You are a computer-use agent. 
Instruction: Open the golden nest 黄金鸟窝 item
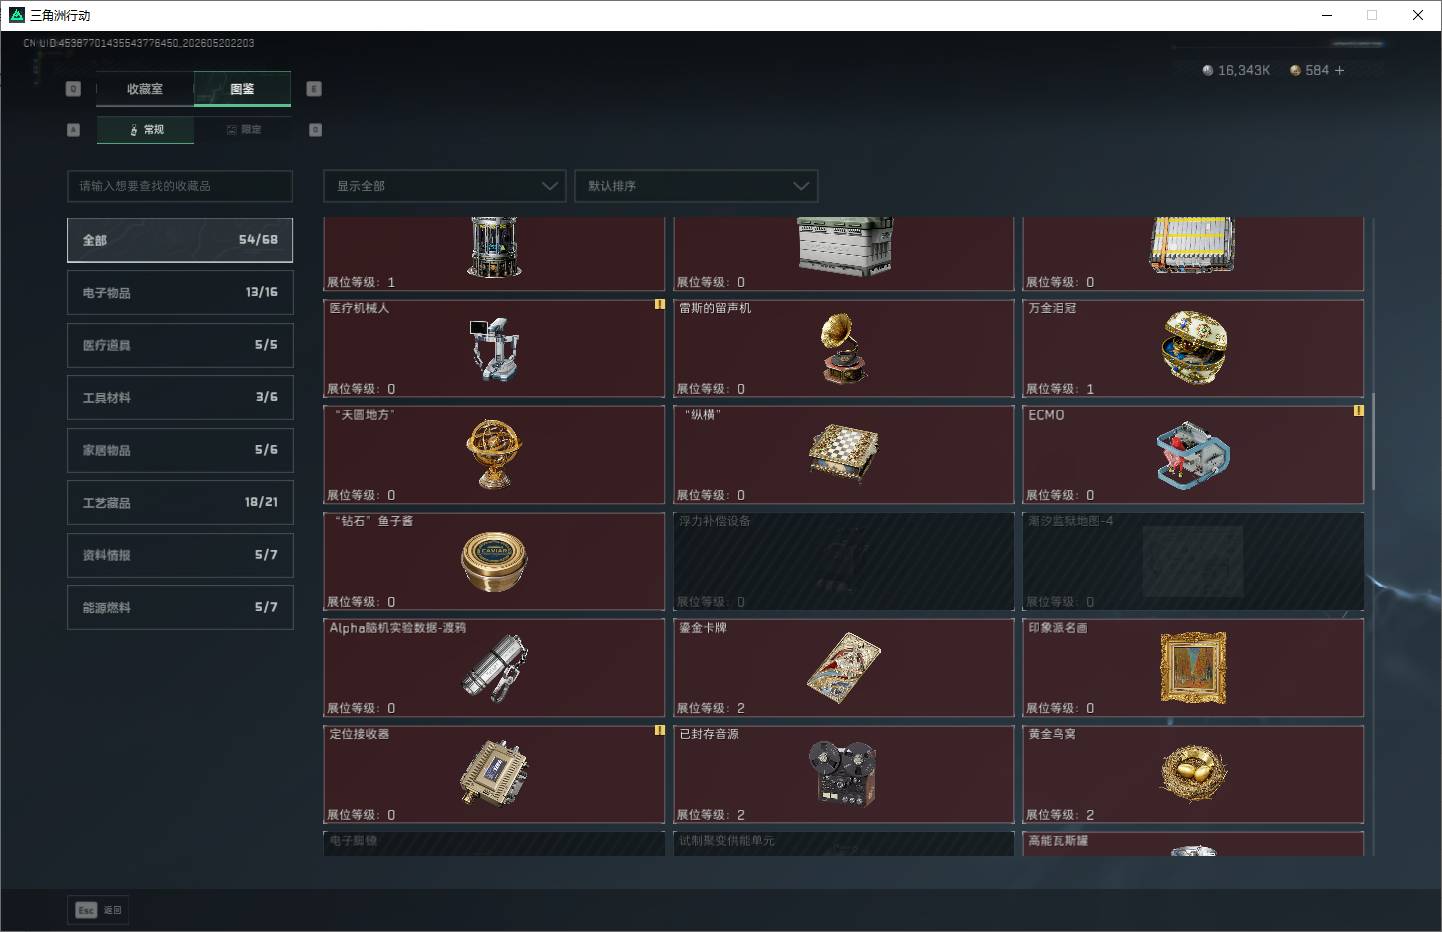[x=1193, y=774]
